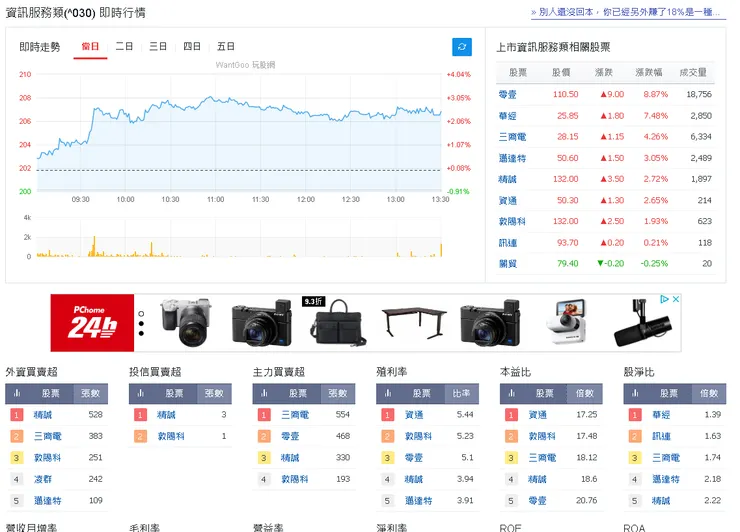Click chart icon in 外資買賣超 table header
The height and width of the screenshot is (532, 740).
pos(17,393)
